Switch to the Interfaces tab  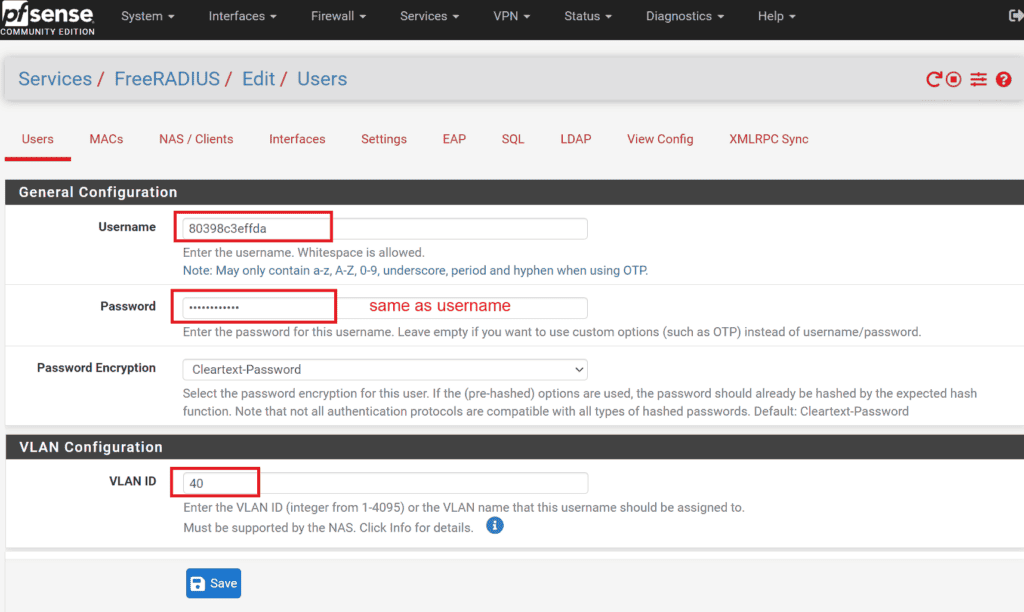tap(297, 139)
